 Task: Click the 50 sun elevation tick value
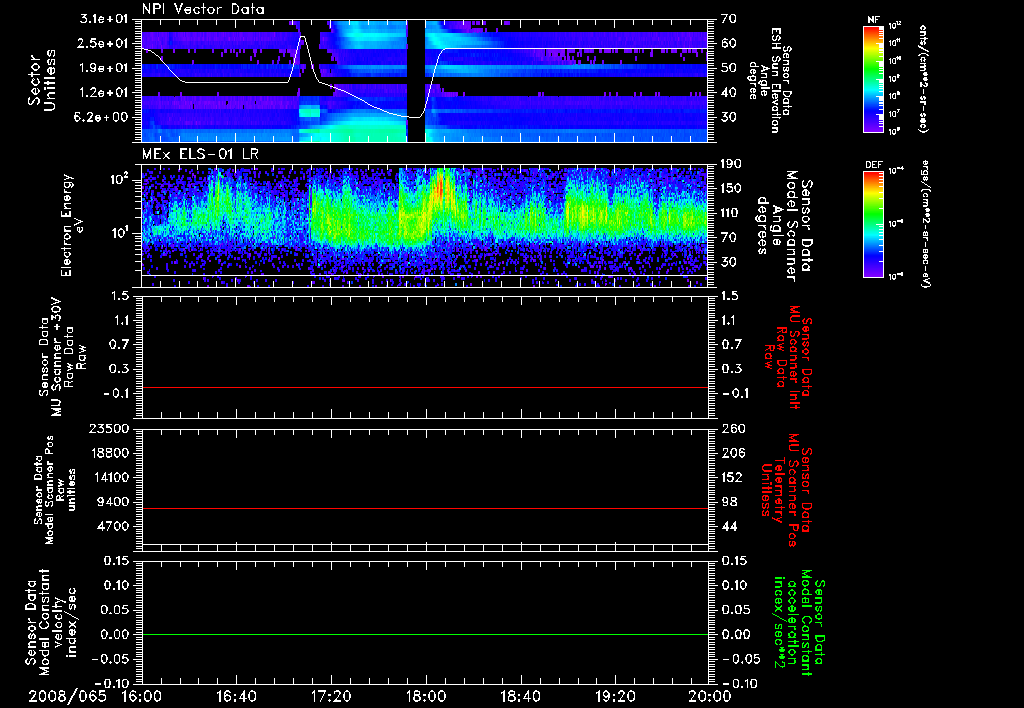(729, 68)
